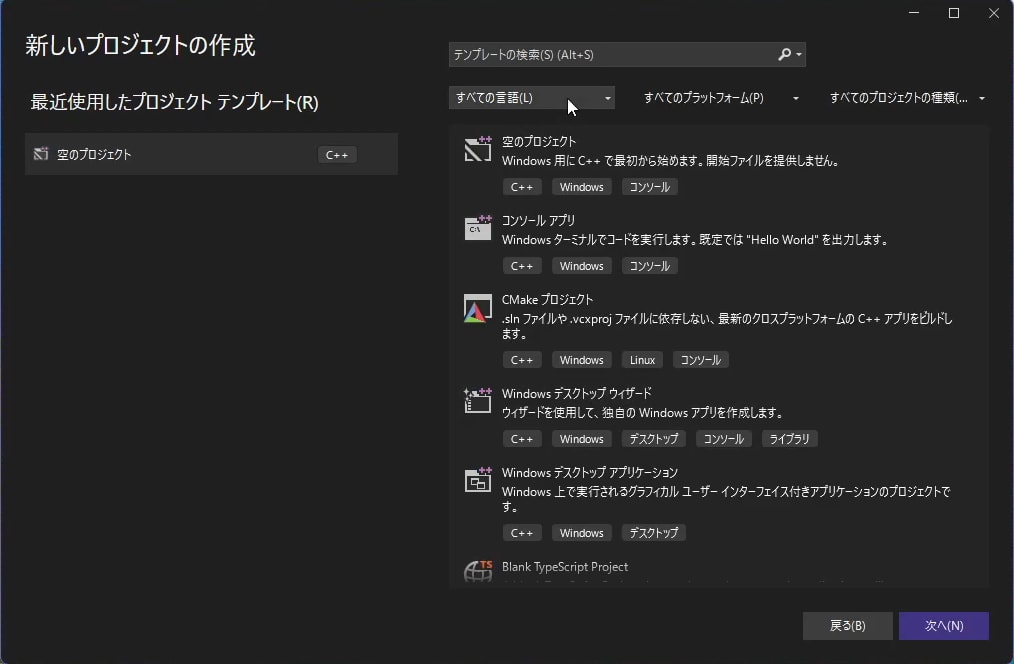The width and height of the screenshot is (1014, 664).
Task: Click the CMake プロジェクト triangle icon
Action: tap(478, 308)
